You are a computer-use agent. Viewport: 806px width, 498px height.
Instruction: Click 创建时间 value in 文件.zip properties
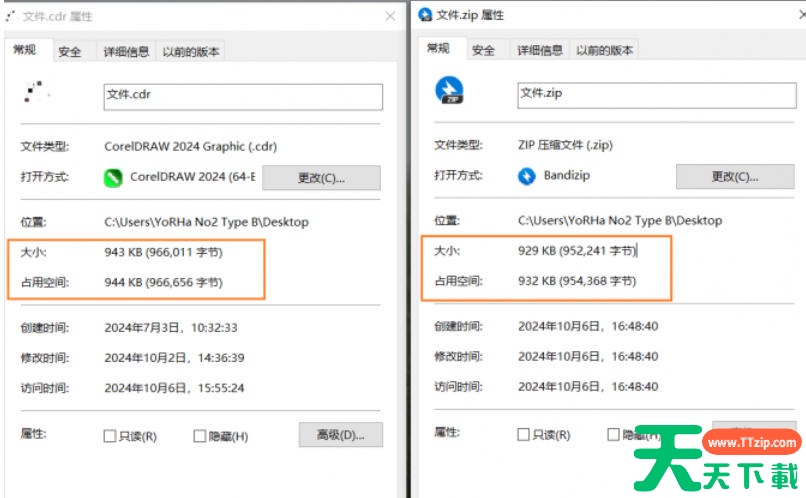(x=588, y=326)
